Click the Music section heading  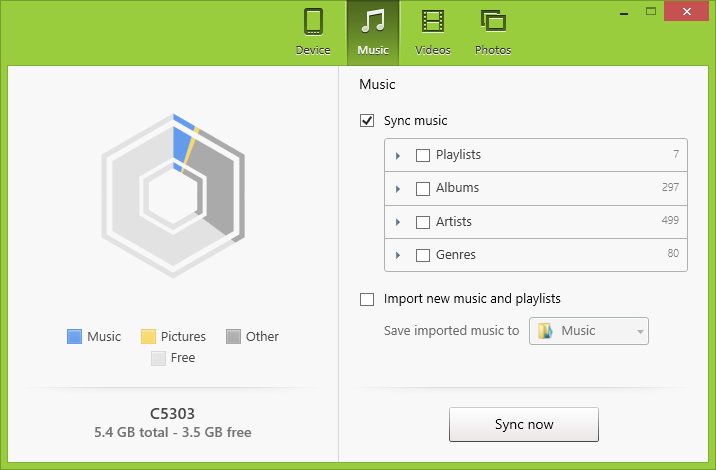pos(377,84)
